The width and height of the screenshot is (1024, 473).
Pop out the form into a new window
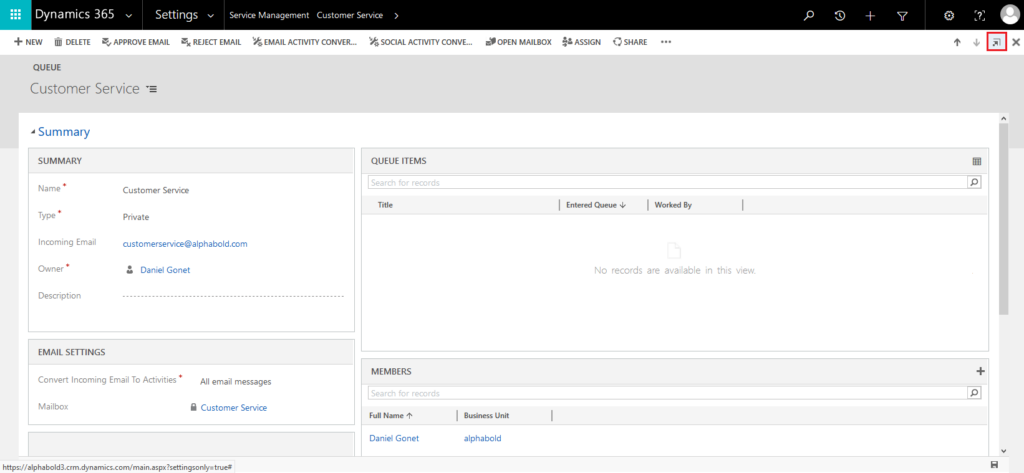coord(996,42)
